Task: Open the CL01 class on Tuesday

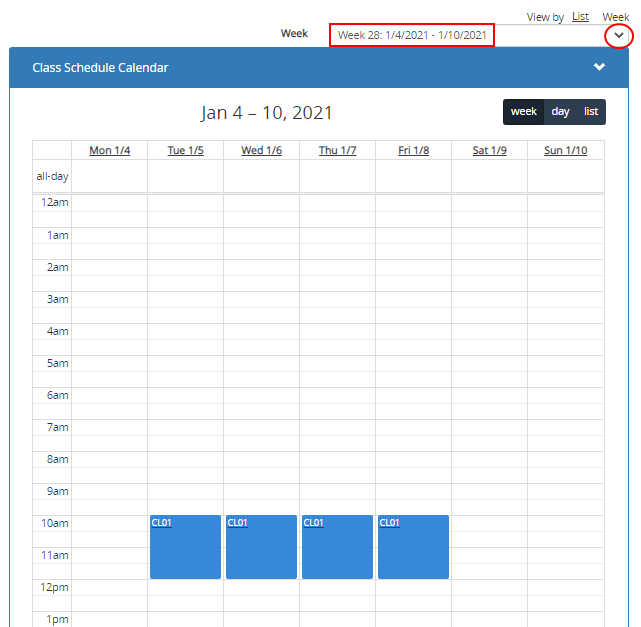Action: coord(185,547)
